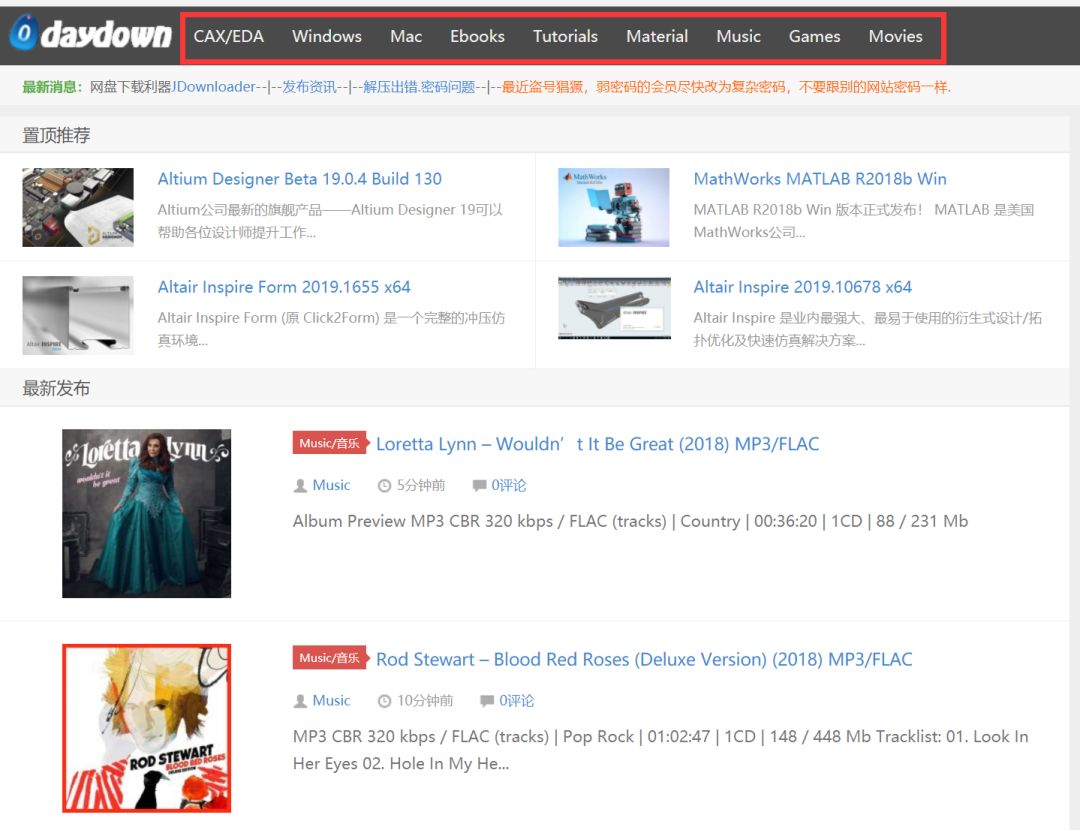Open Rod Stewart Blood Red Roses post
1080x830 pixels.
tap(644, 660)
